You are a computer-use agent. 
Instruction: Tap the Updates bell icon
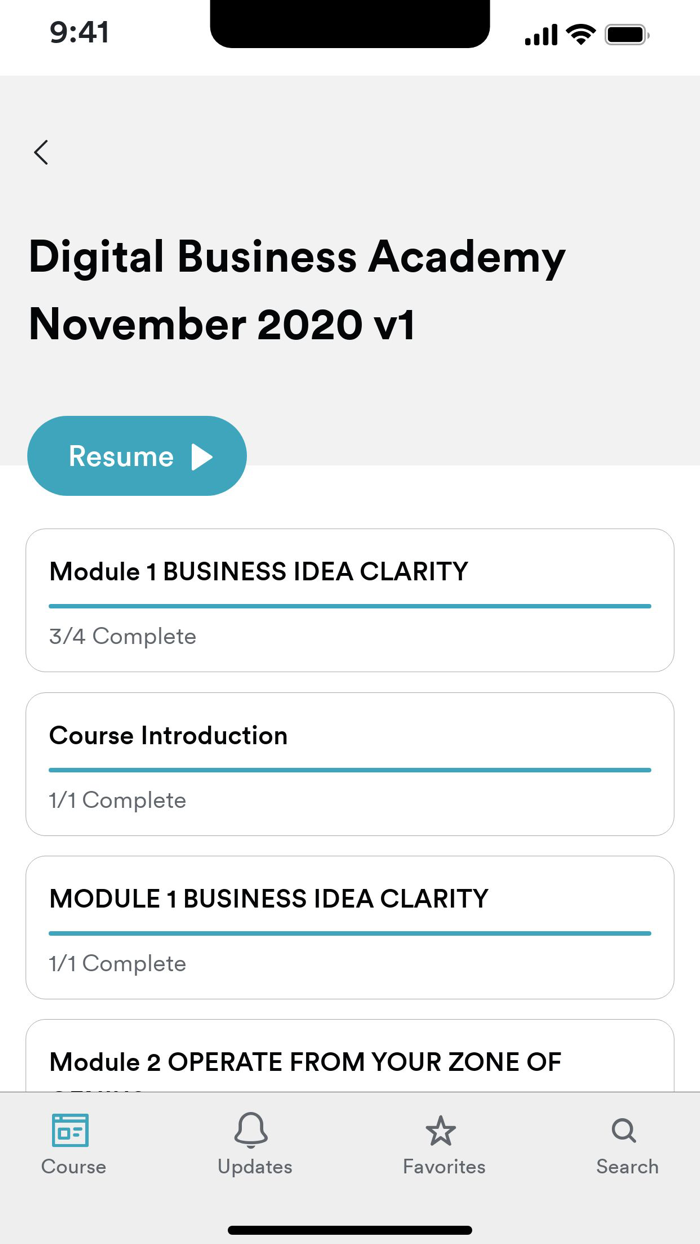[x=253, y=1131]
